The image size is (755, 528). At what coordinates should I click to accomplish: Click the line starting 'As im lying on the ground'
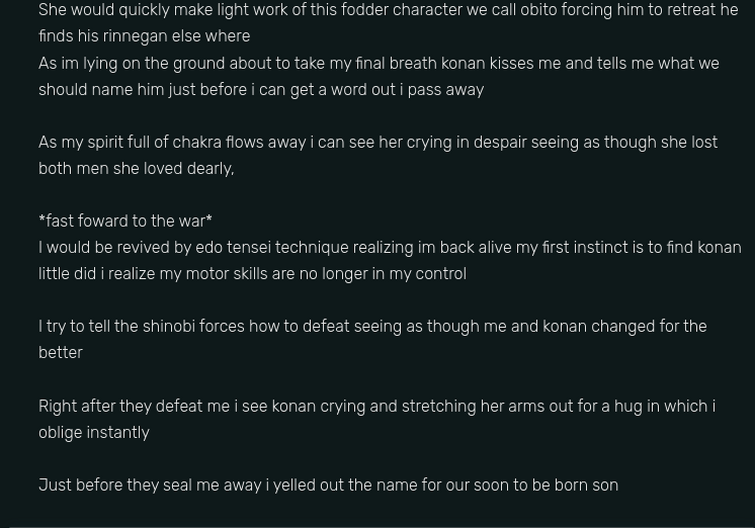click(379, 64)
